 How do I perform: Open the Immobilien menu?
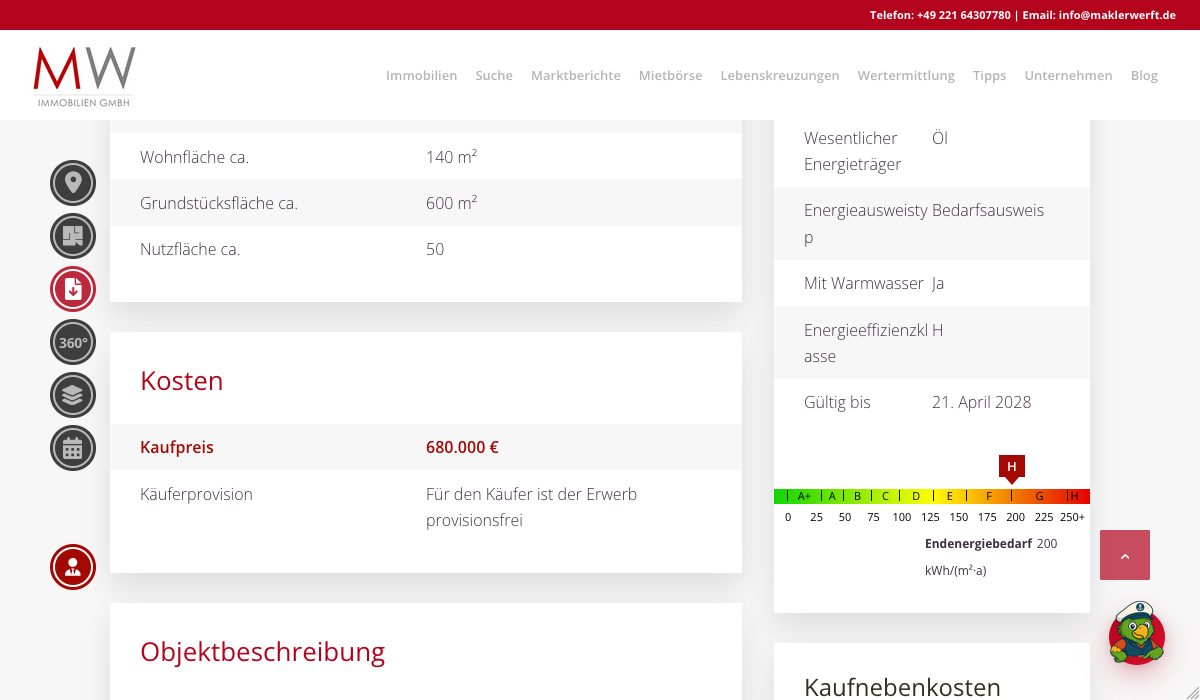coord(421,75)
